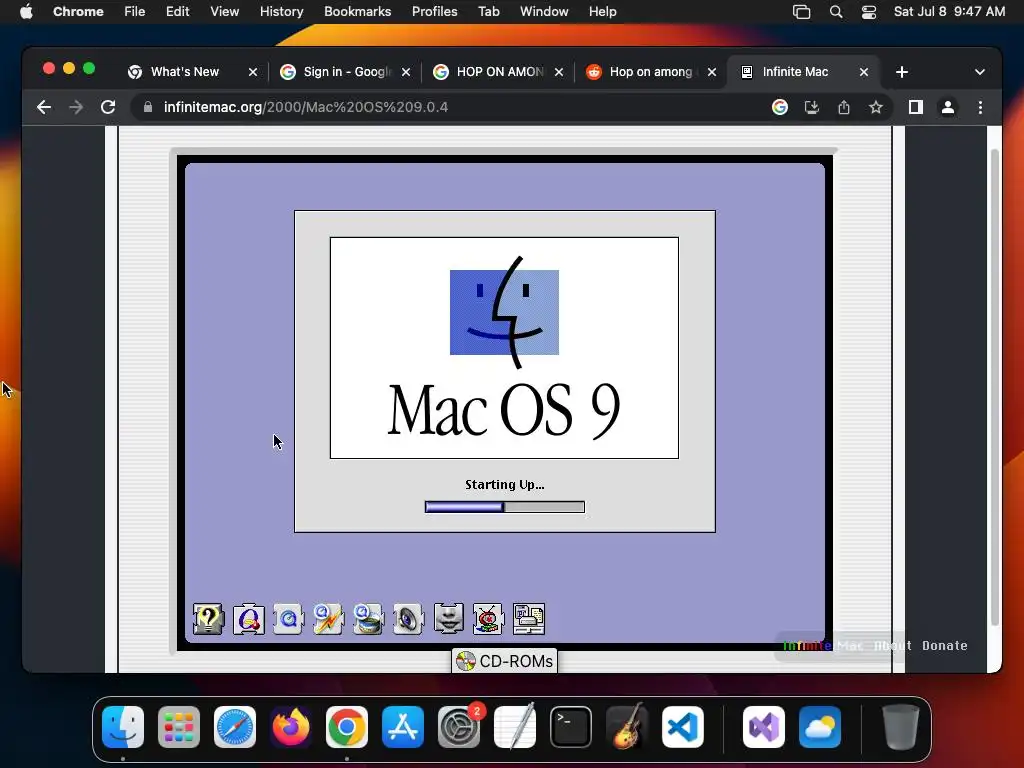Image resolution: width=1024 pixels, height=768 pixels.
Task: Close the Hop on among Reddit tab
Action: (712, 72)
